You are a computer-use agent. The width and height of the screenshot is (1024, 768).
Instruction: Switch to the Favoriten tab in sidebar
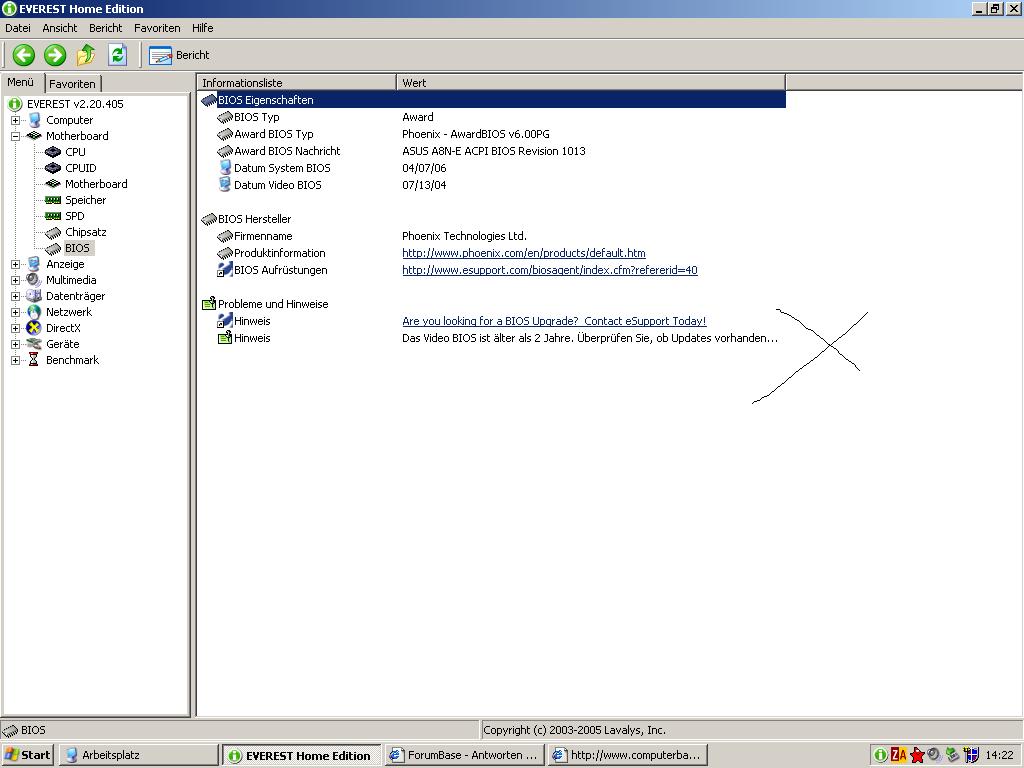[72, 84]
